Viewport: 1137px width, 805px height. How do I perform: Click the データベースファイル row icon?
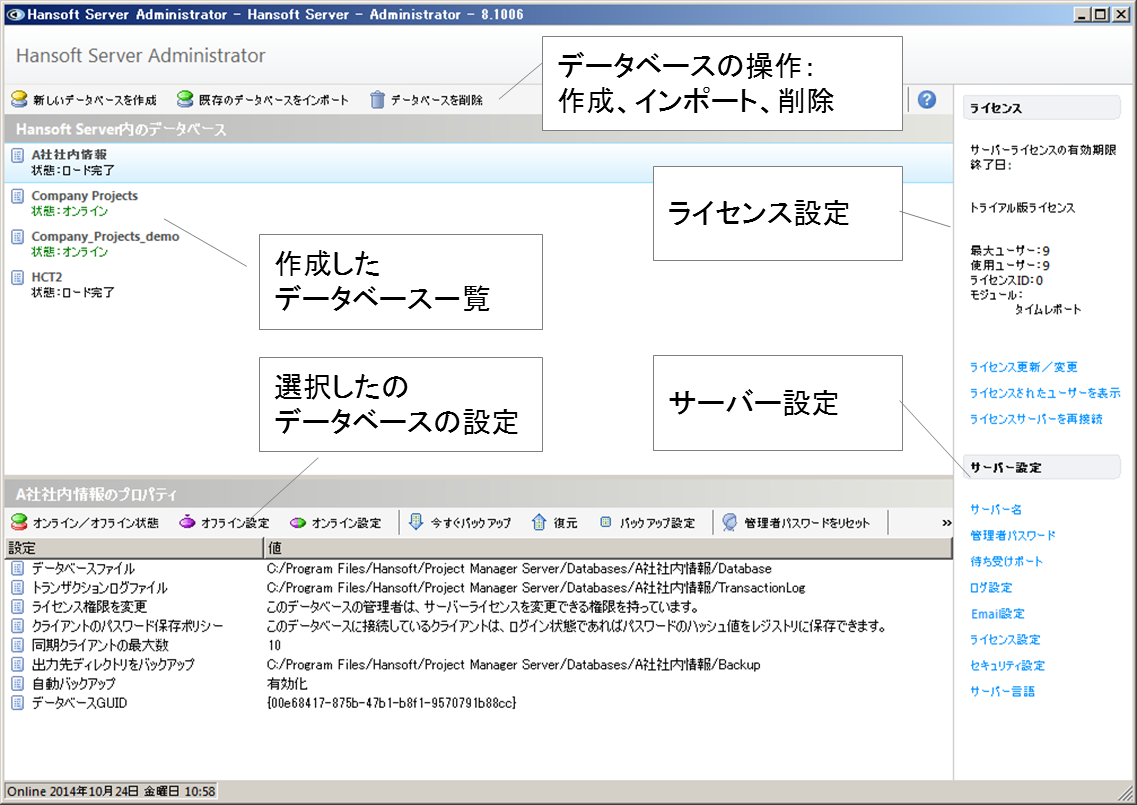click(x=18, y=569)
